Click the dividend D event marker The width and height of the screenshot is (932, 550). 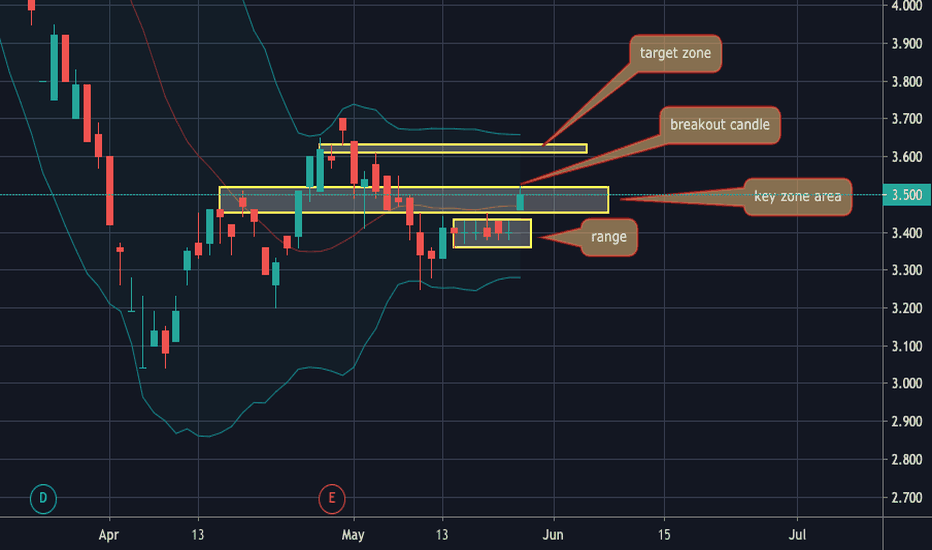coord(43,498)
